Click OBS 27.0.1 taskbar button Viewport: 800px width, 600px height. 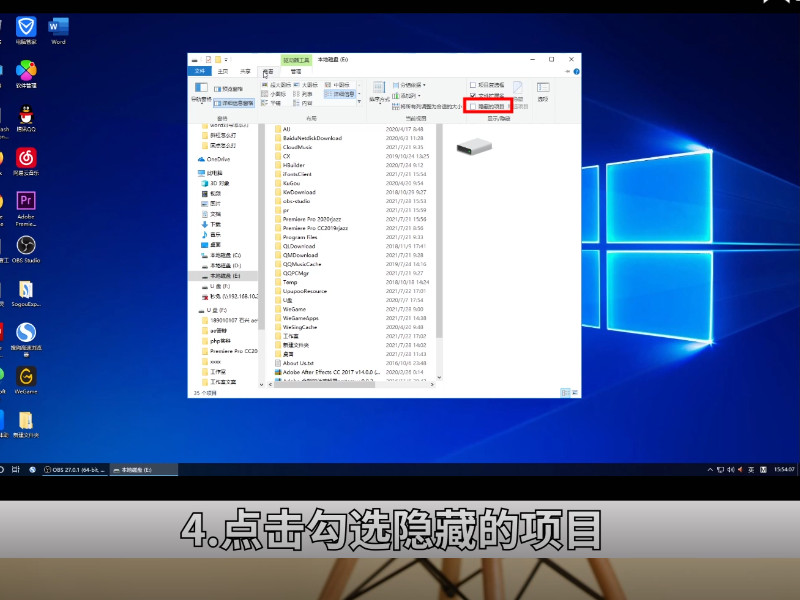pos(74,469)
